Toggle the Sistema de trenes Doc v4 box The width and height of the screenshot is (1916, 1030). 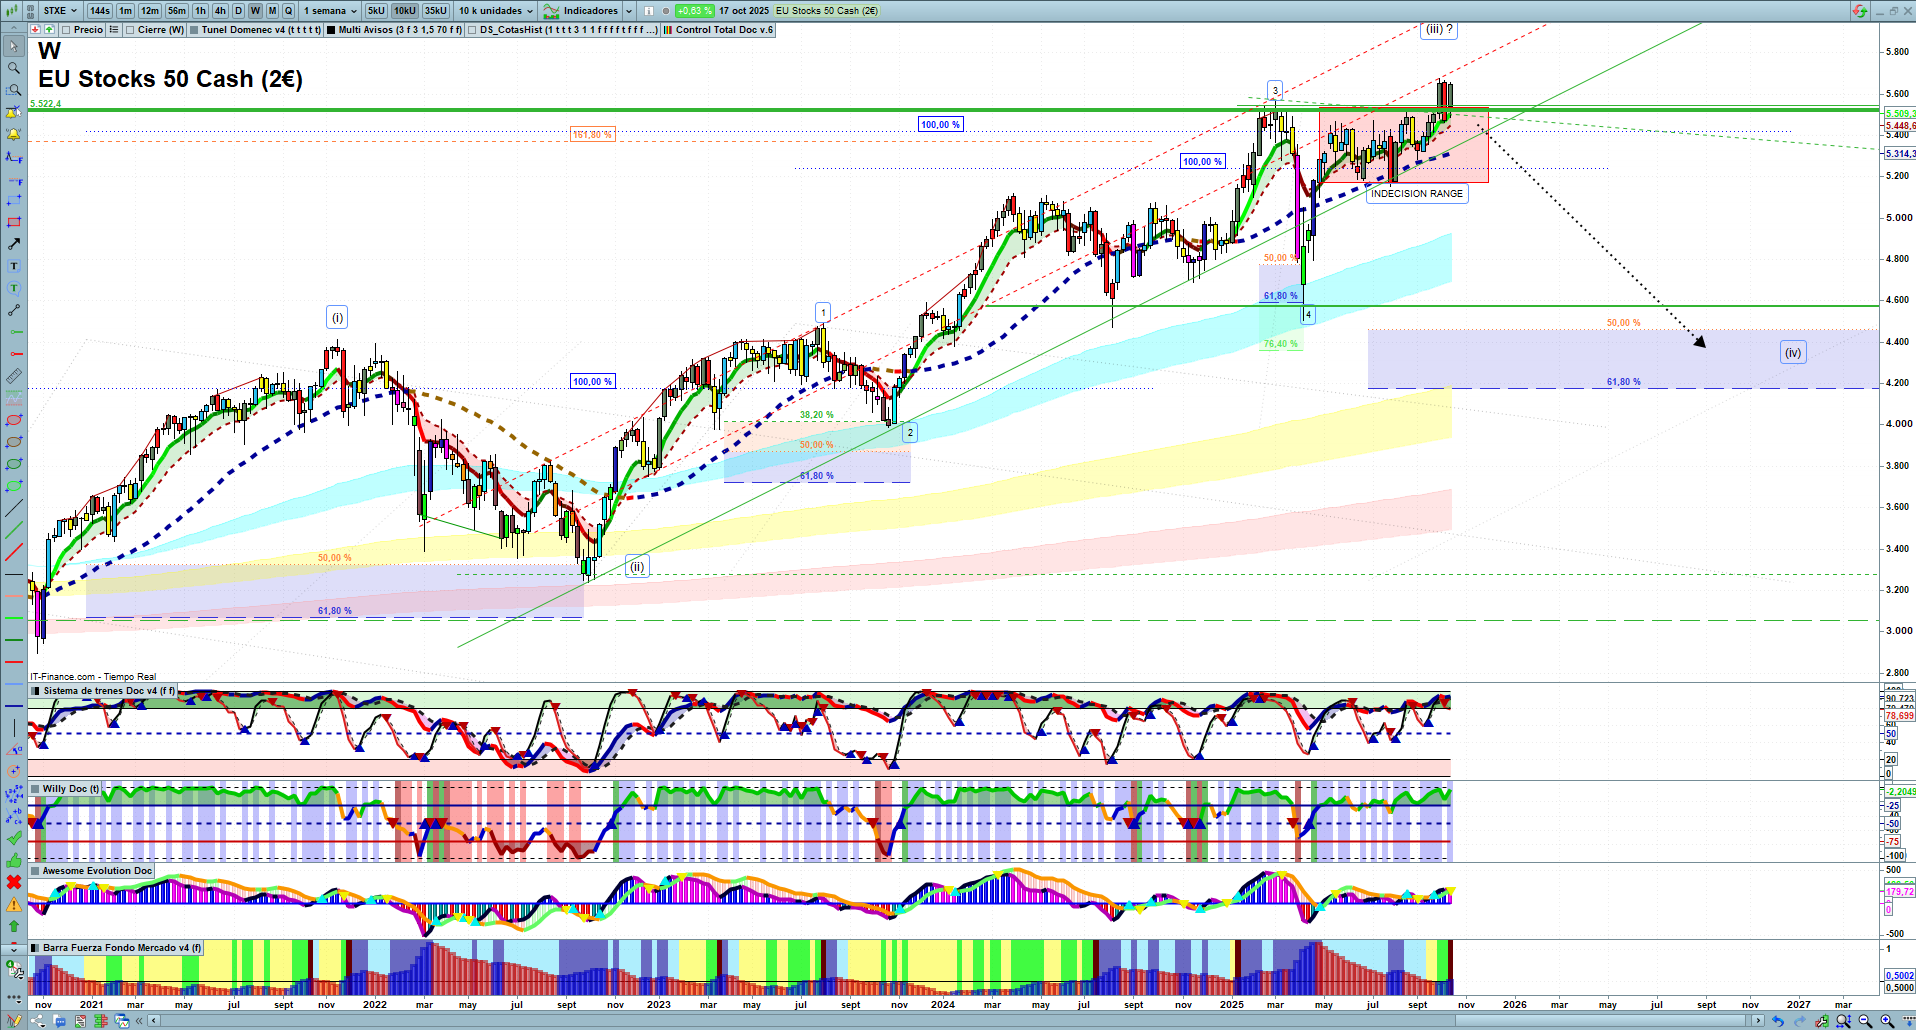coord(36,691)
